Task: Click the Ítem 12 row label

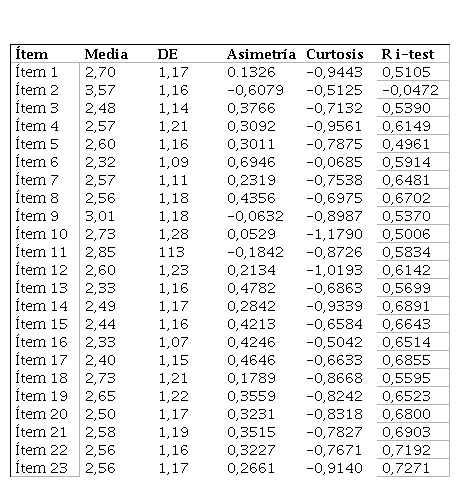Action: point(41,270)
